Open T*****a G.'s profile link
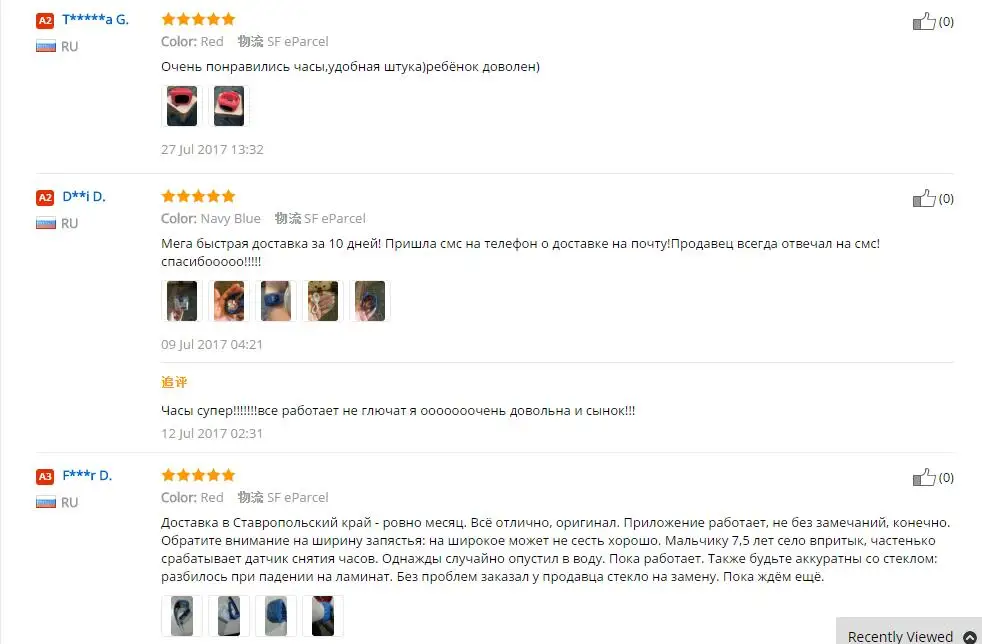The height and width of the screenshot is (644, 982). pyautogui.click(x=95, y=19)
